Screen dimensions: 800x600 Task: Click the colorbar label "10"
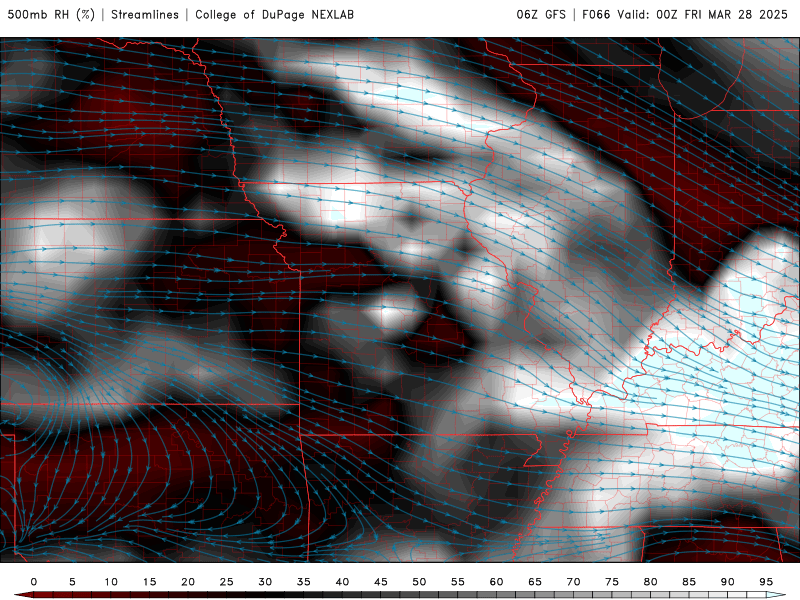point(111,582)
